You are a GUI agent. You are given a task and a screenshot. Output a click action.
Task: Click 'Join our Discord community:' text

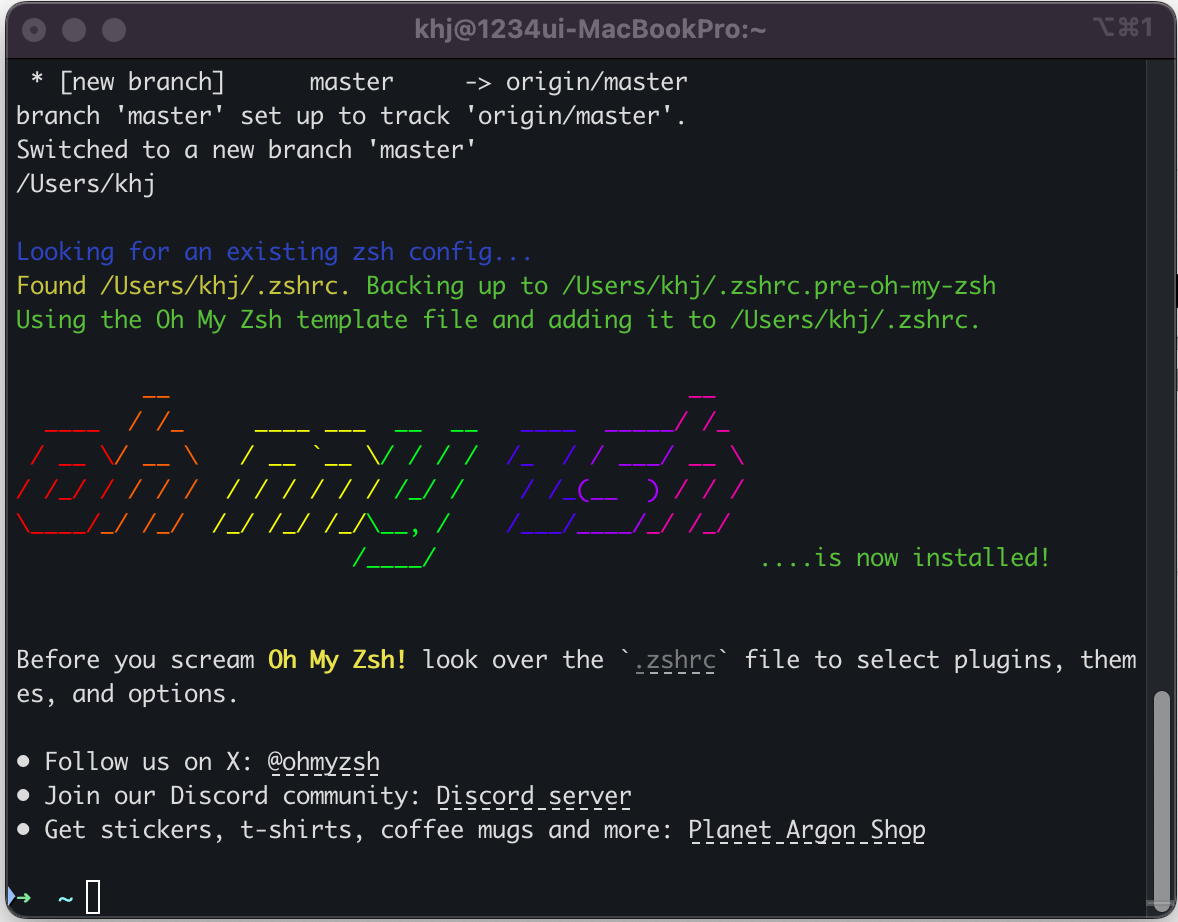tap(232, 796)
